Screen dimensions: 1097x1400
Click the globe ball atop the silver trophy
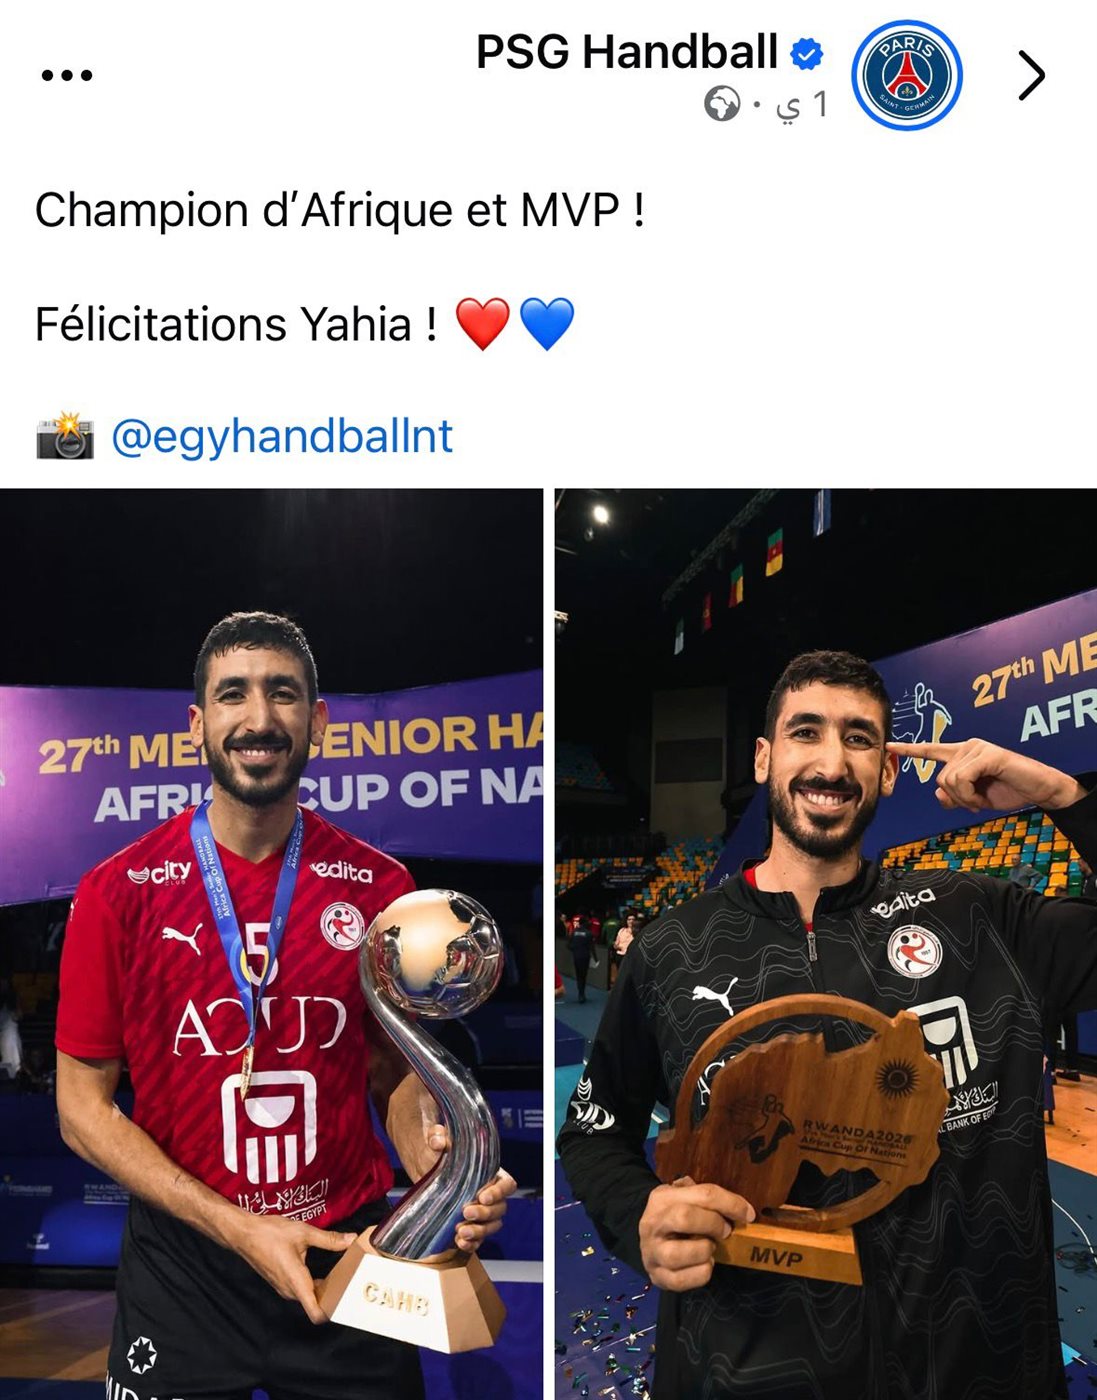(432, 952)
